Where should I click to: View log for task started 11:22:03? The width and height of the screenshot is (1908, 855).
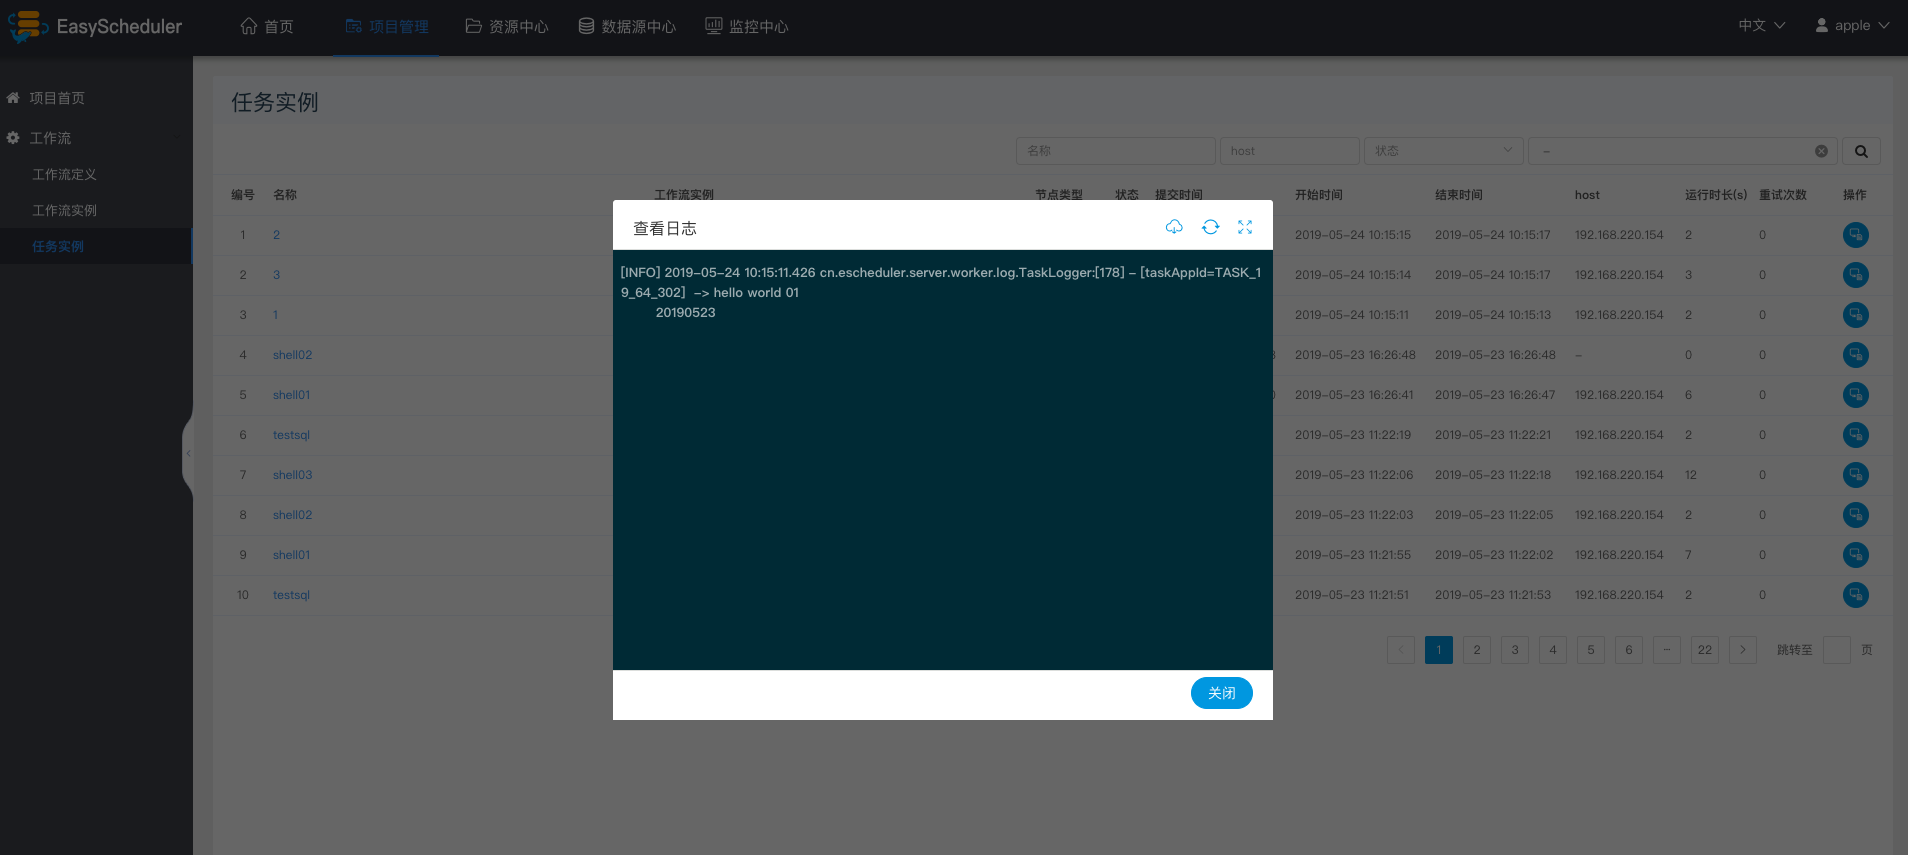coord(1855,515)
